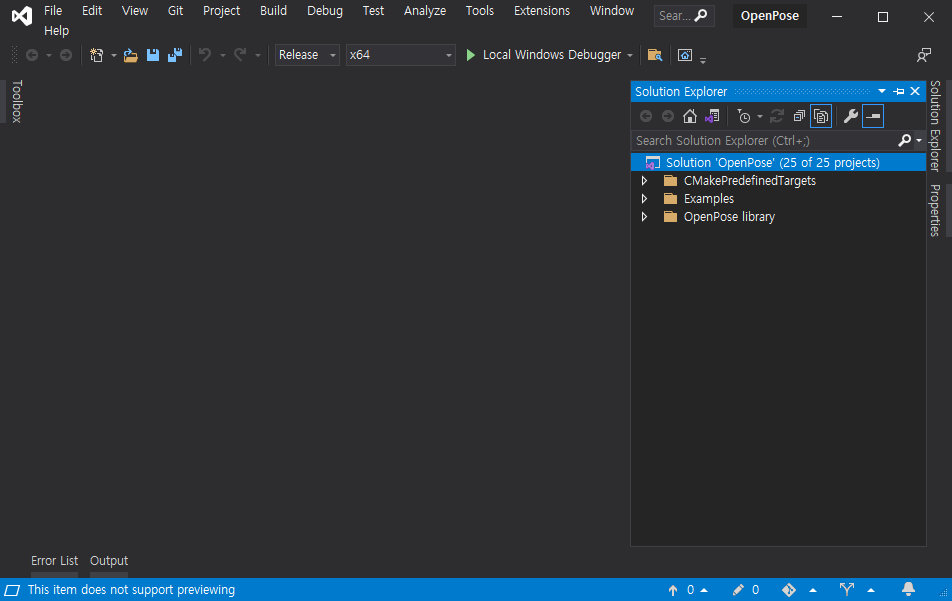Open the Redo history dropdown arrow
952x601 pixels.
pos(257,56)
